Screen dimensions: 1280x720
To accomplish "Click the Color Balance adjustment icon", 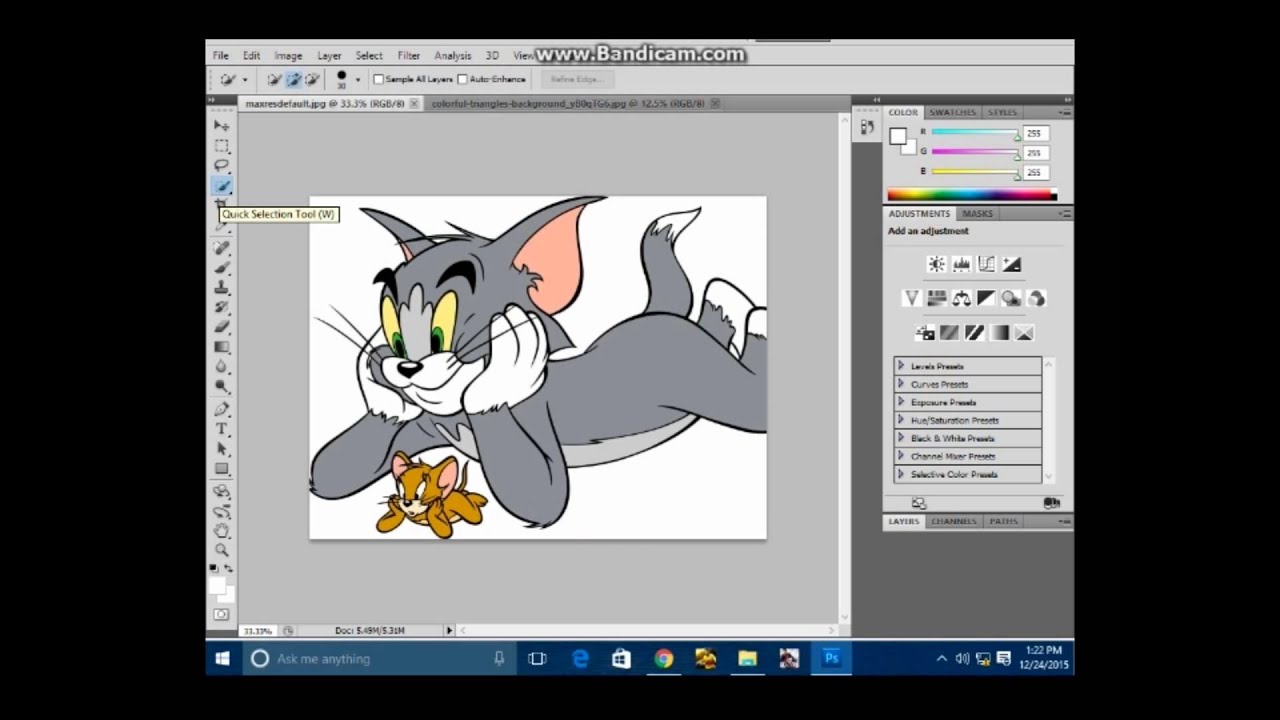I will (961, 298).
